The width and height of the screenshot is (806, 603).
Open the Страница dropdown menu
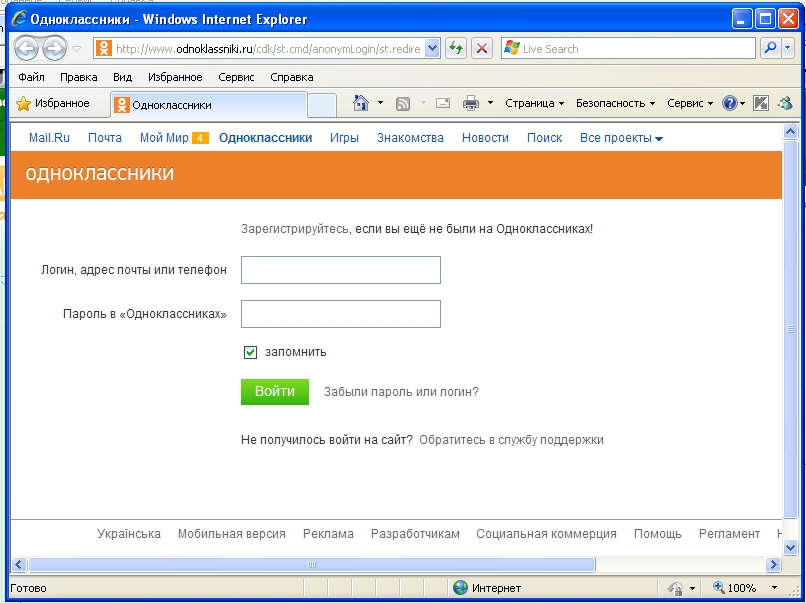point(535,103)
